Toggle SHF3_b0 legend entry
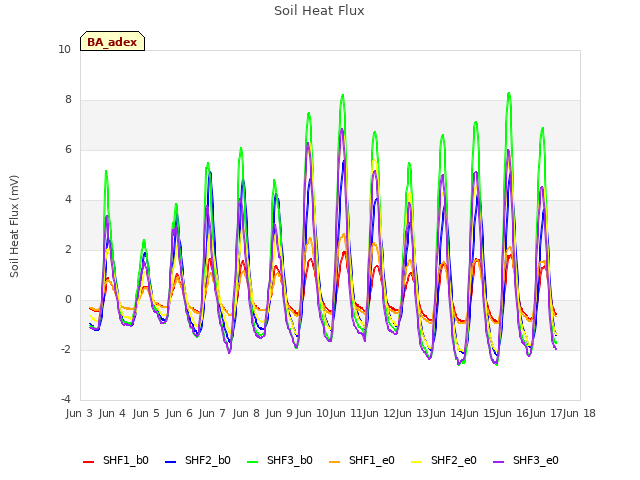The width and height of the screenshot is (640, 480). click(280, 460)
